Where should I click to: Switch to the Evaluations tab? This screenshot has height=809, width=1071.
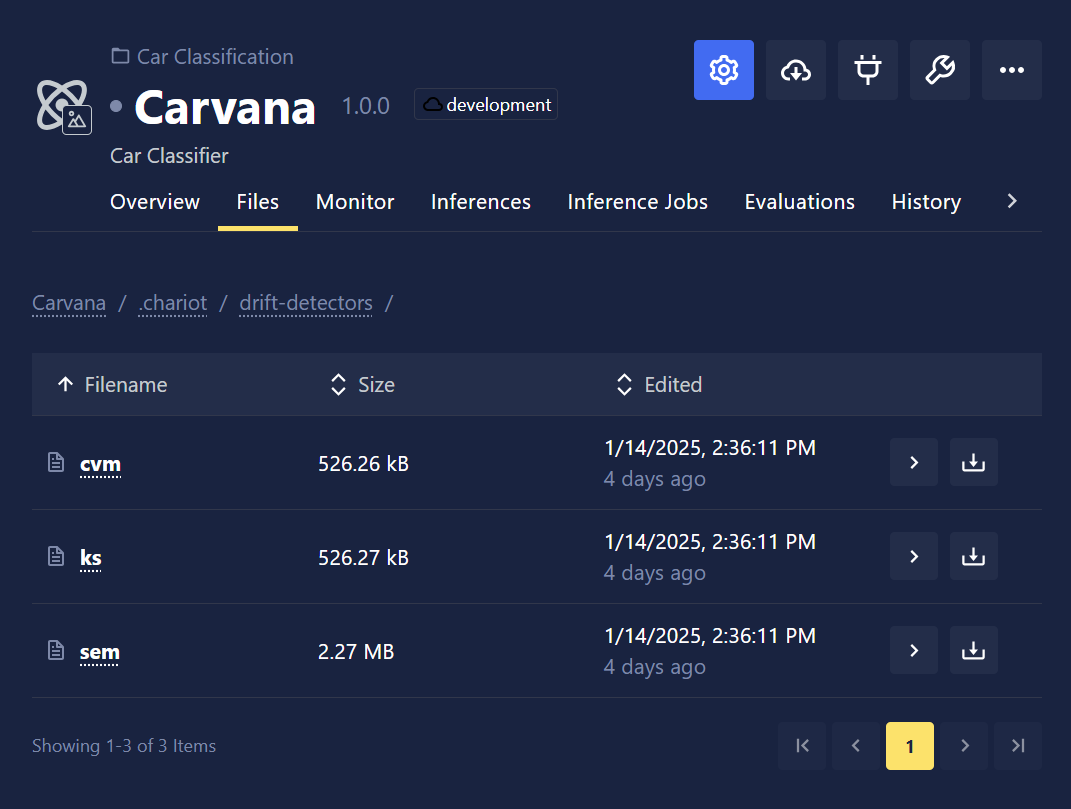point(799,202)
